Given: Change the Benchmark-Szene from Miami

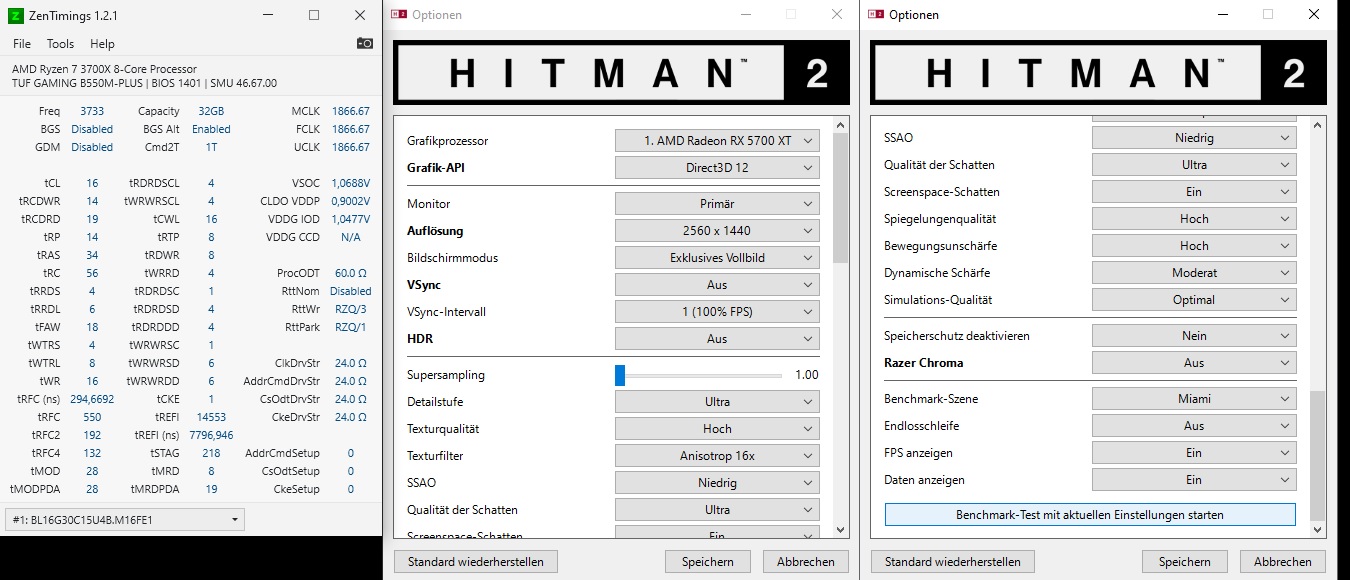Looking at the screenshot, I should coord(1193,398).
